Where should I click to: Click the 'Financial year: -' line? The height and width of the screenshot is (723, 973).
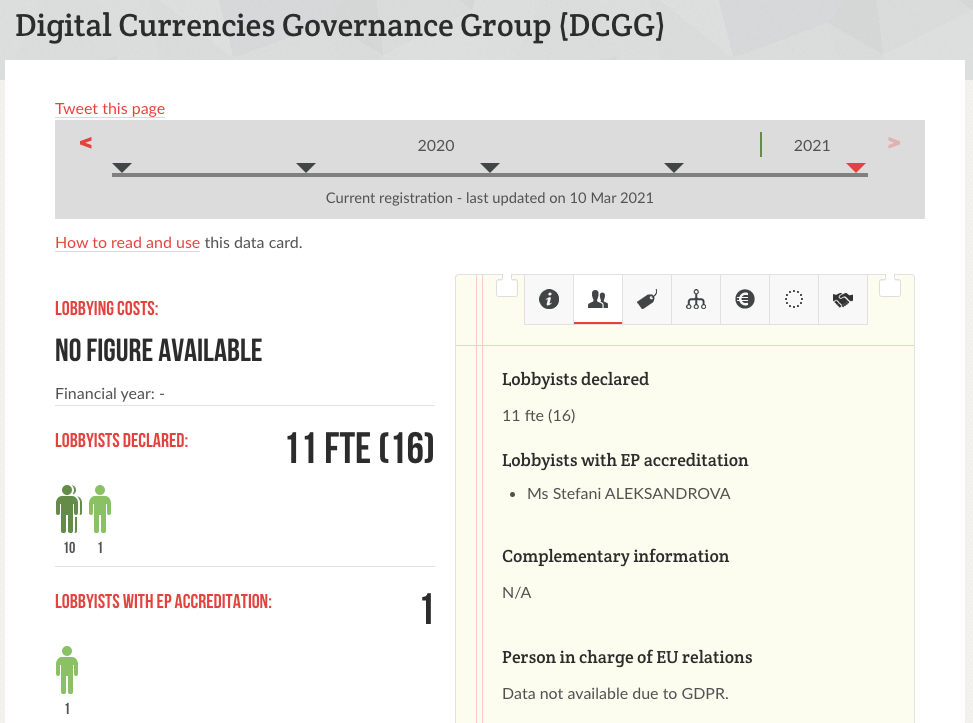pos(110,394)
